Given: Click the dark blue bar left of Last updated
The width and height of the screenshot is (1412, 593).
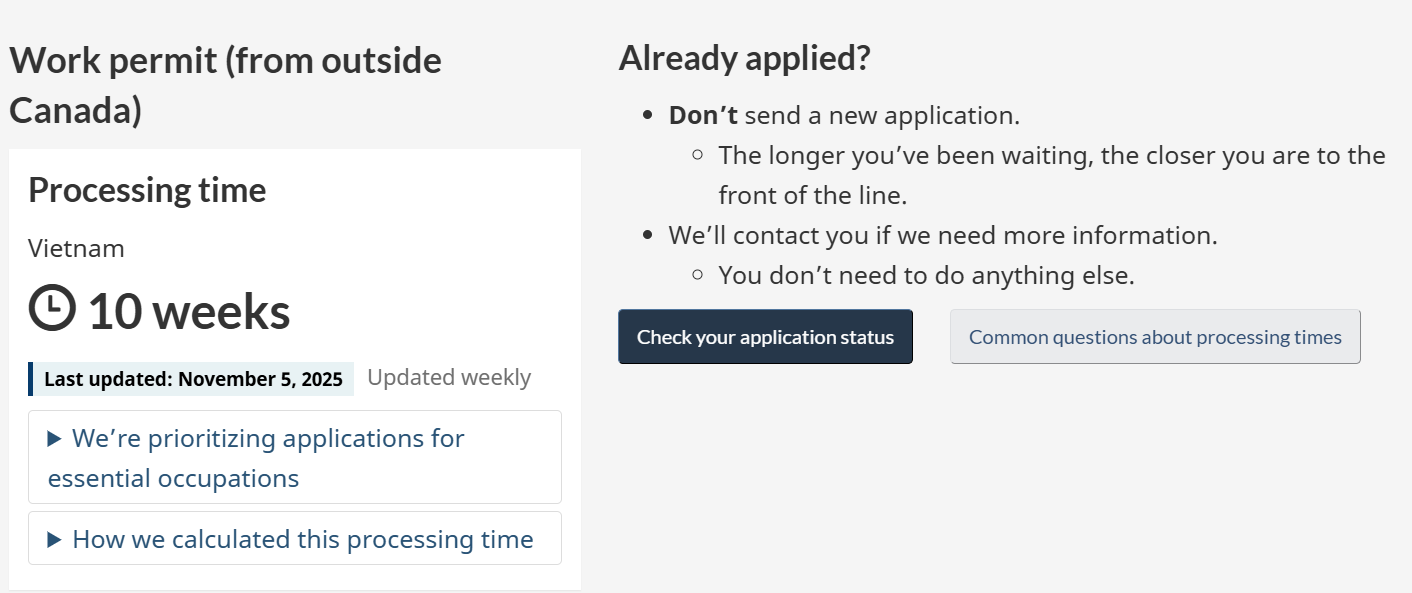Looking at the screenshot, I should pos(31,379).
